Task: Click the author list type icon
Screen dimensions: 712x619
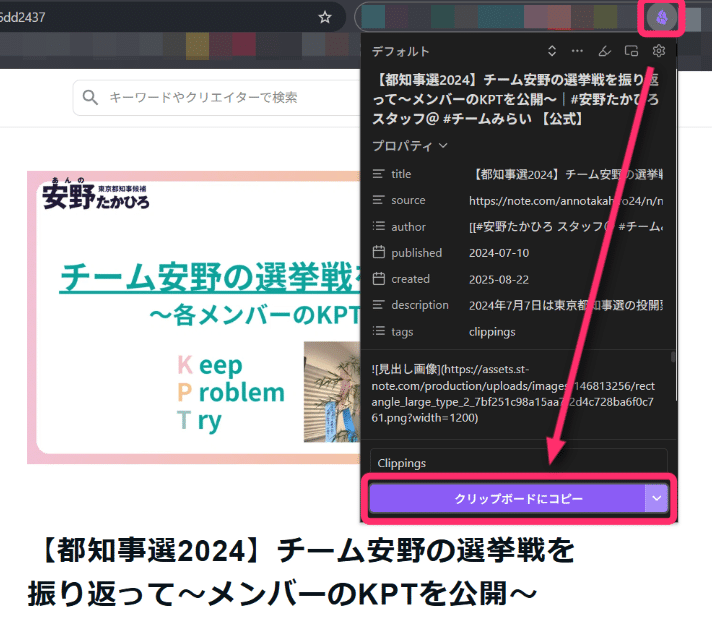Action: pyautogui.click(x=379, y=226)
